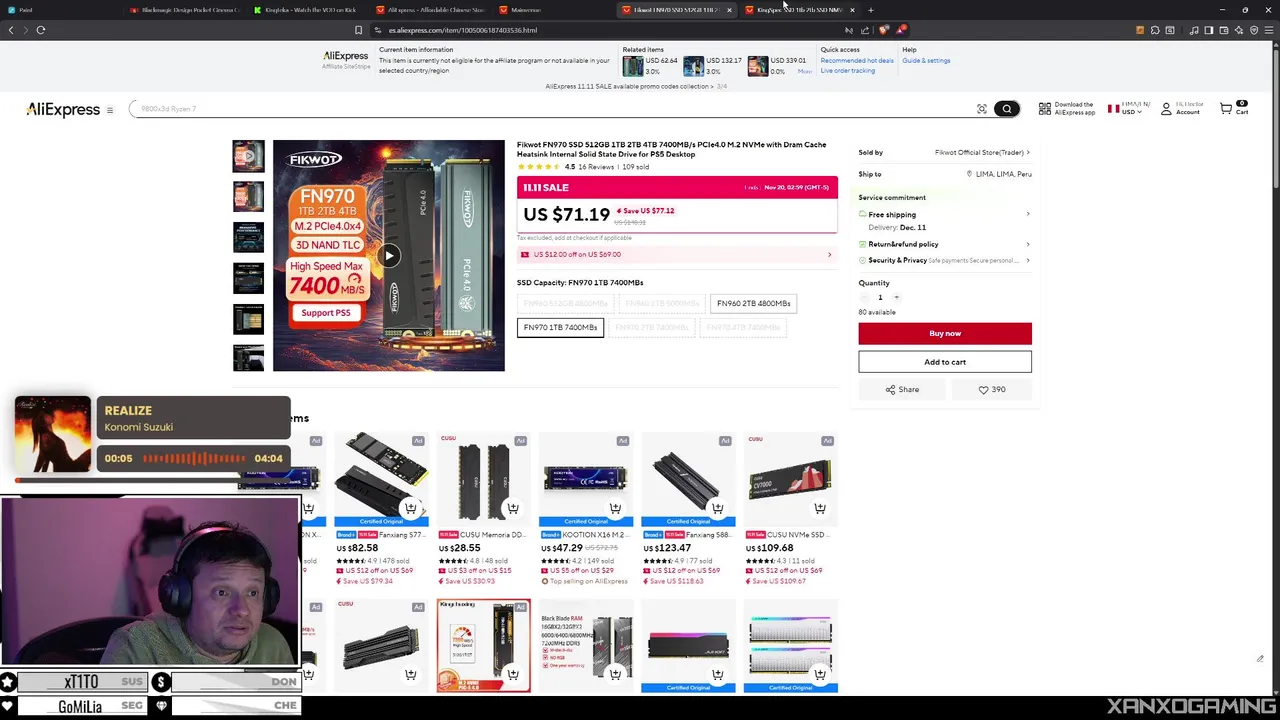
Task: Switch to the Mainsense browser tab
Action: tap(552, 10)
